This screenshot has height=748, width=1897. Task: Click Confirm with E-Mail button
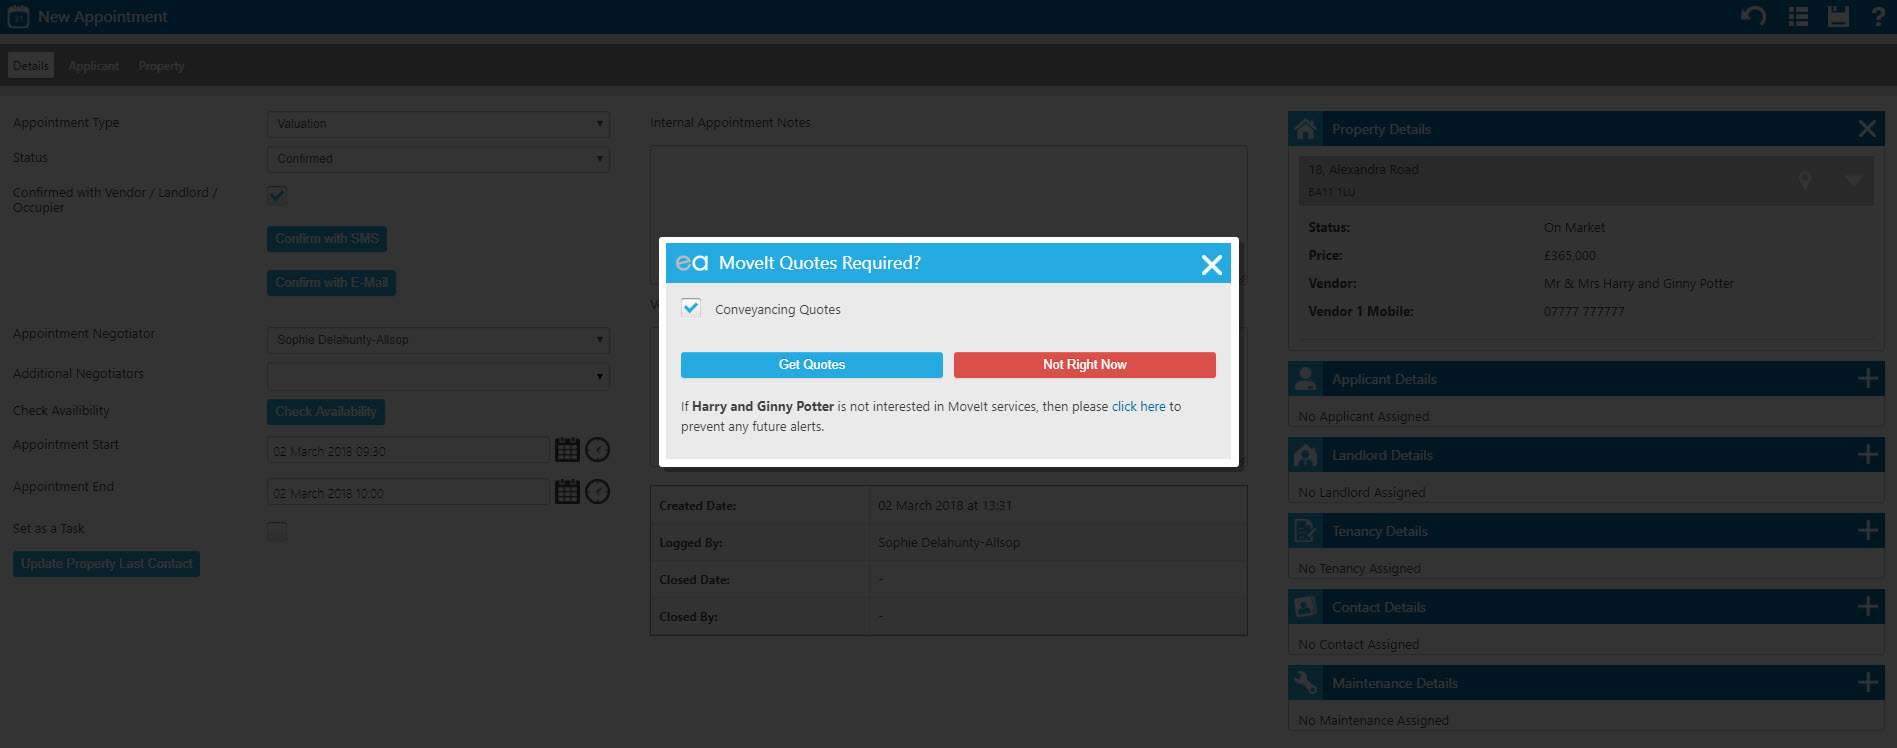pyautogui.click(x=331, y=283)
